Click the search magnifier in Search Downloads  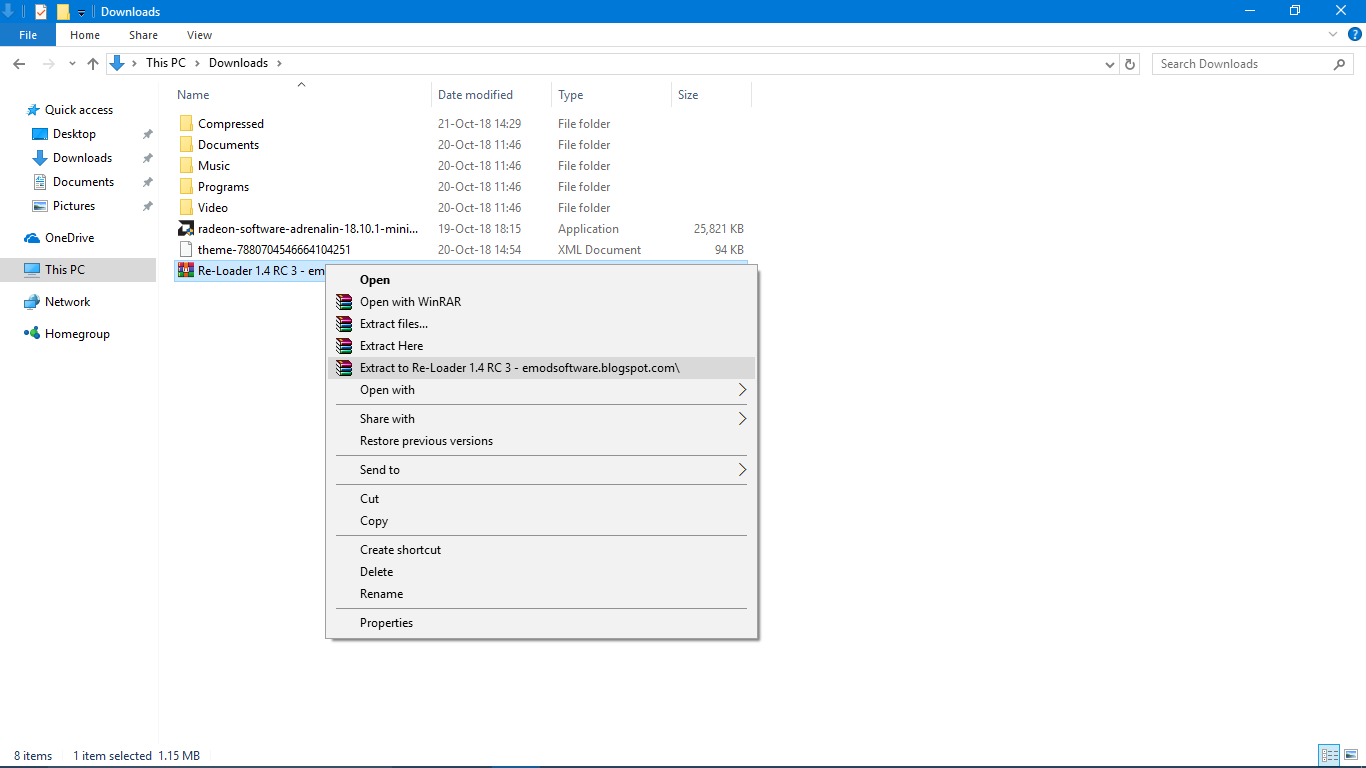1340,63
